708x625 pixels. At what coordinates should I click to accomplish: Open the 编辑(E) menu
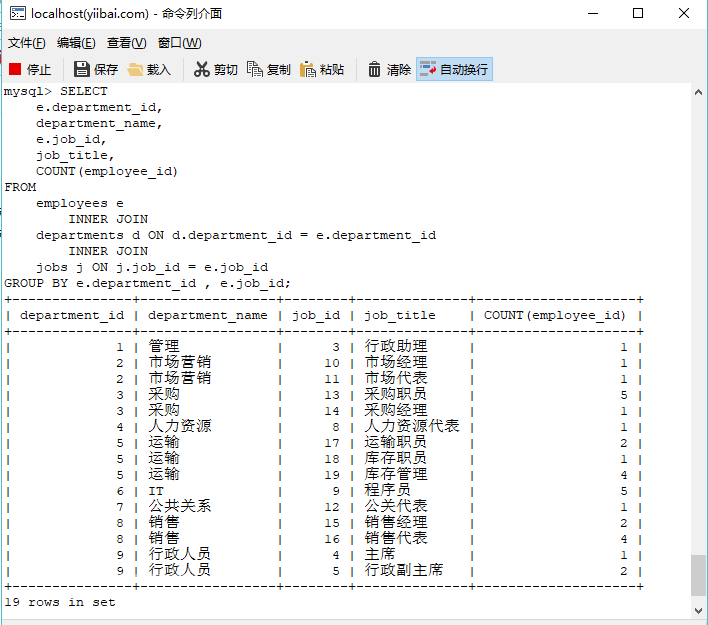coord(76,43)
